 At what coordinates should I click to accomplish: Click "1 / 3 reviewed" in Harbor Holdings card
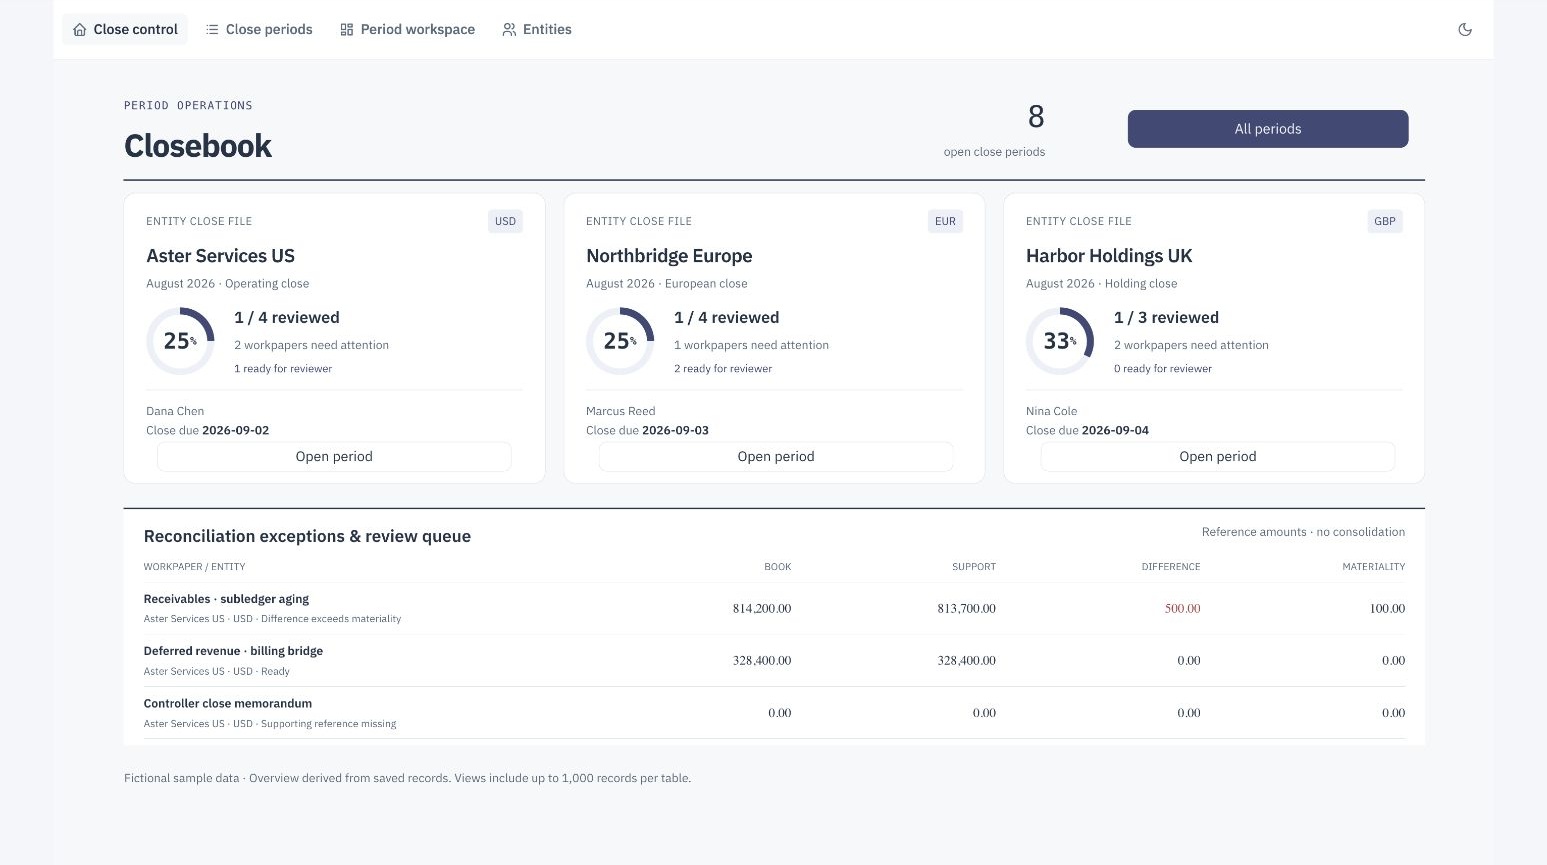click(x=1166, y=318)
